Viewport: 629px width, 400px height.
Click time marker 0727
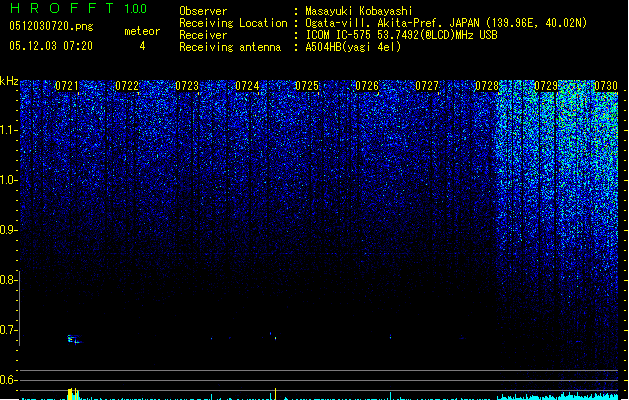pyautogui.click(x=427, y=86)
